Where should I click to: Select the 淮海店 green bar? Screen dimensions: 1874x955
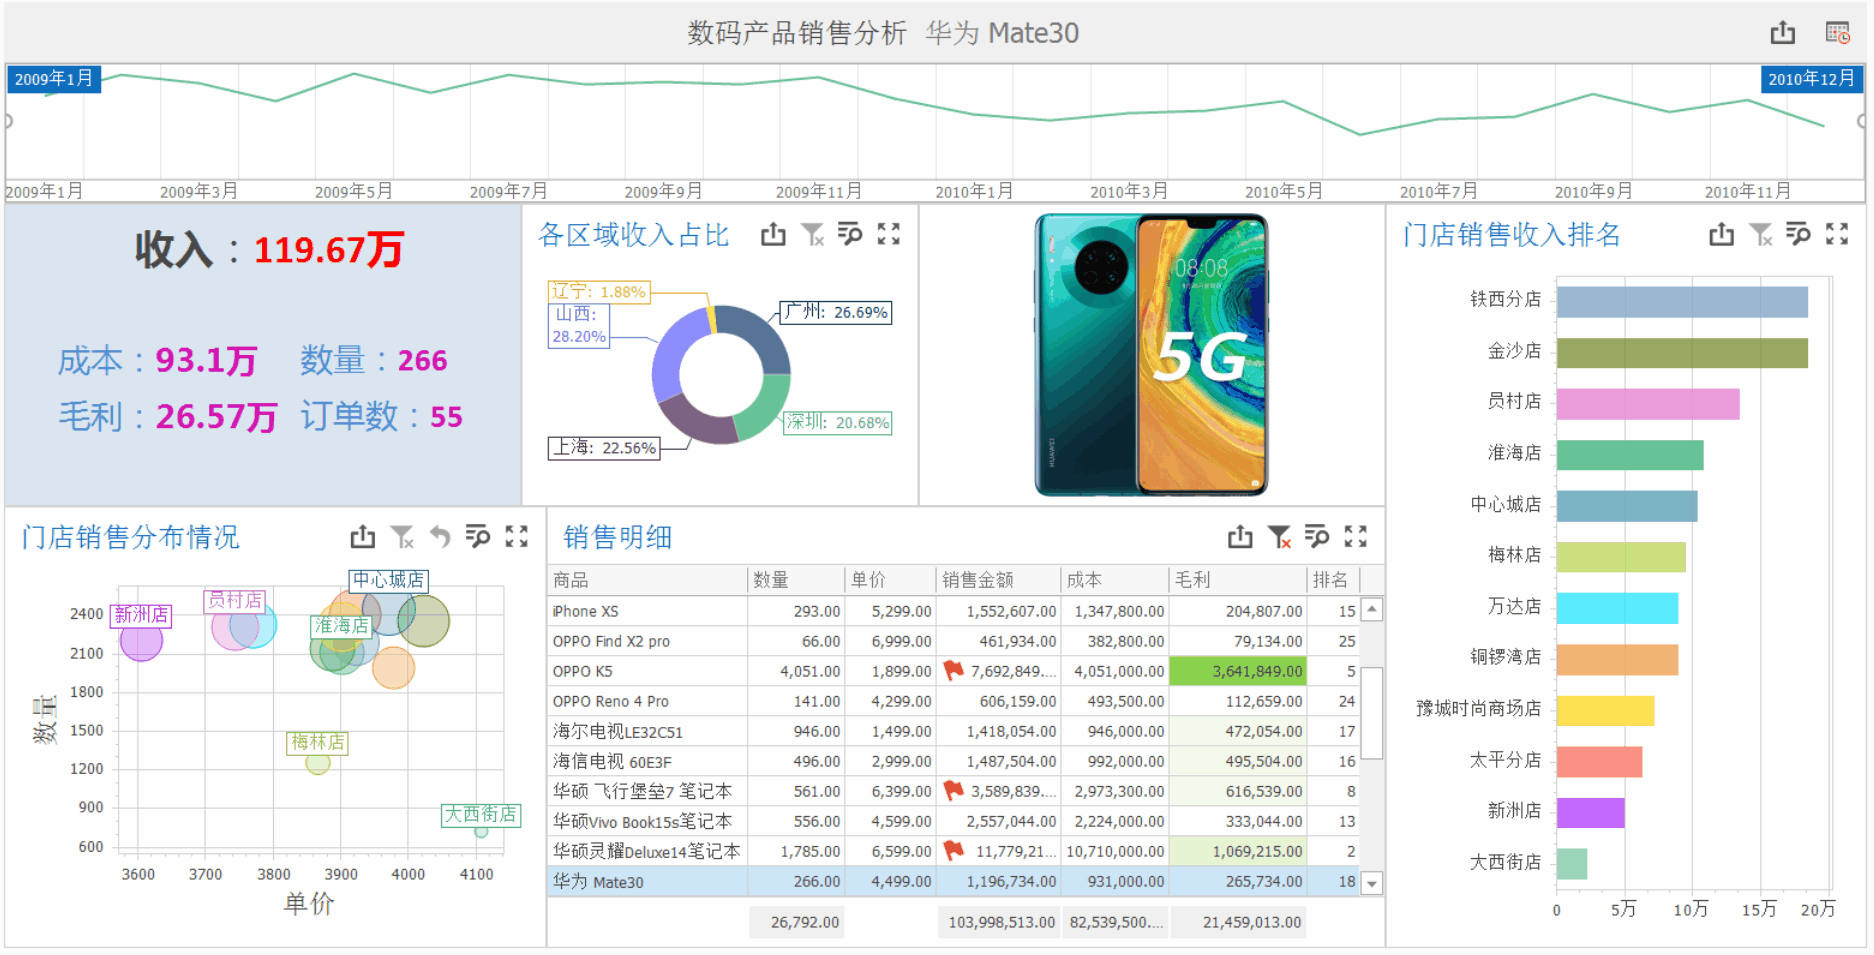[x=1630, y=455]
